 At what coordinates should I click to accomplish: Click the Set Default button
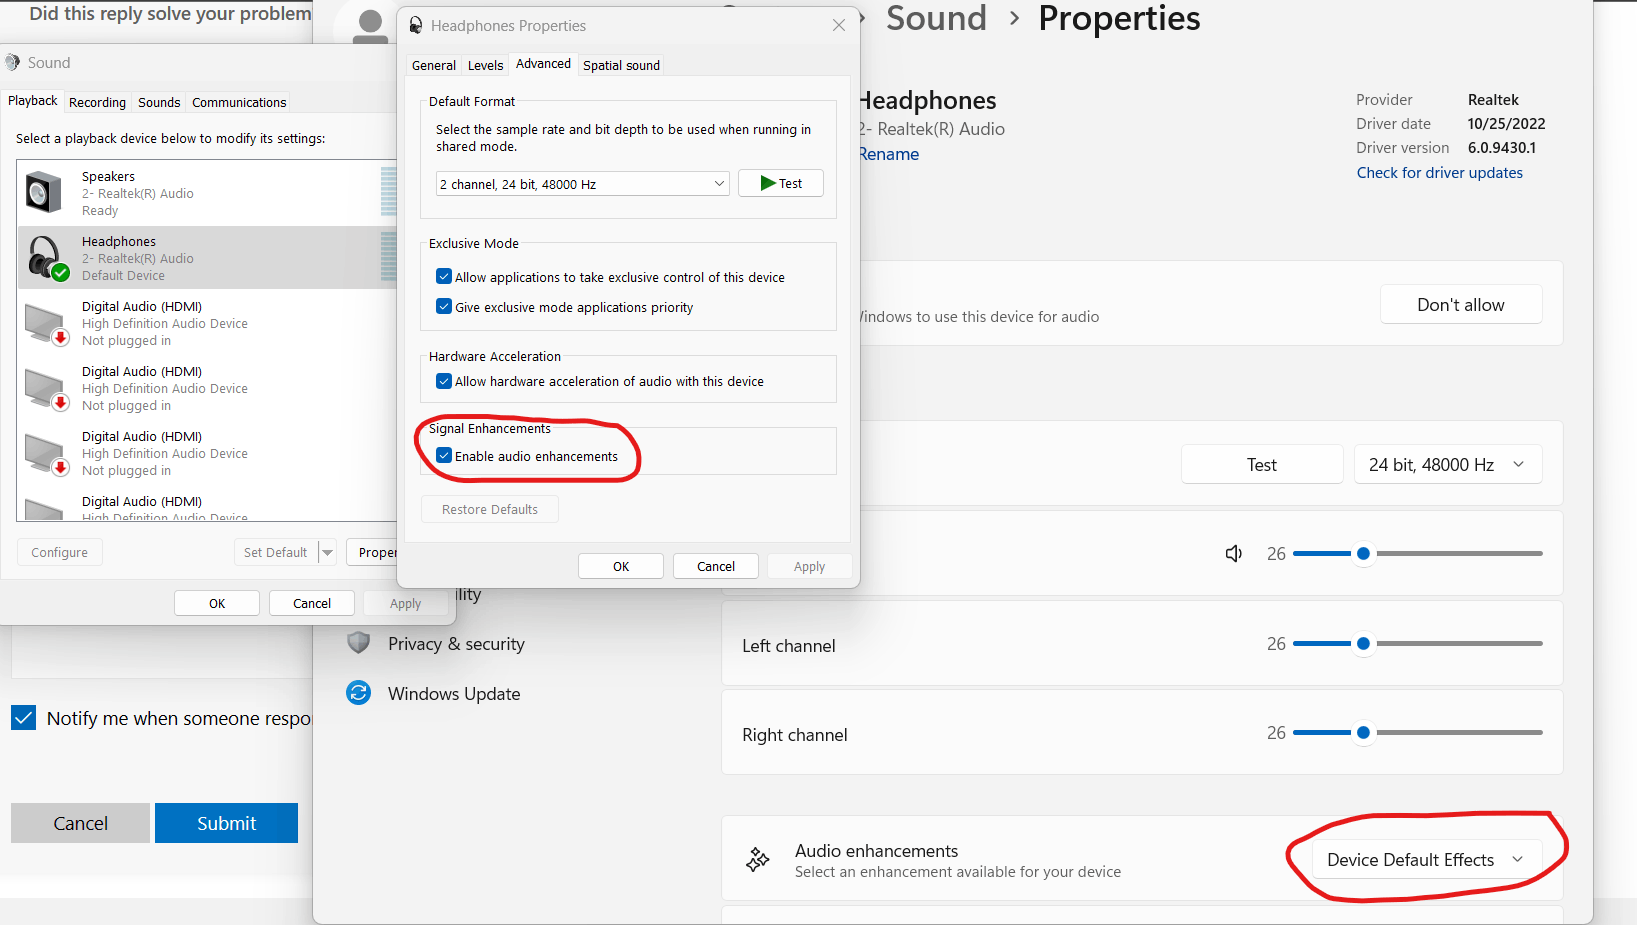(276, 552)
